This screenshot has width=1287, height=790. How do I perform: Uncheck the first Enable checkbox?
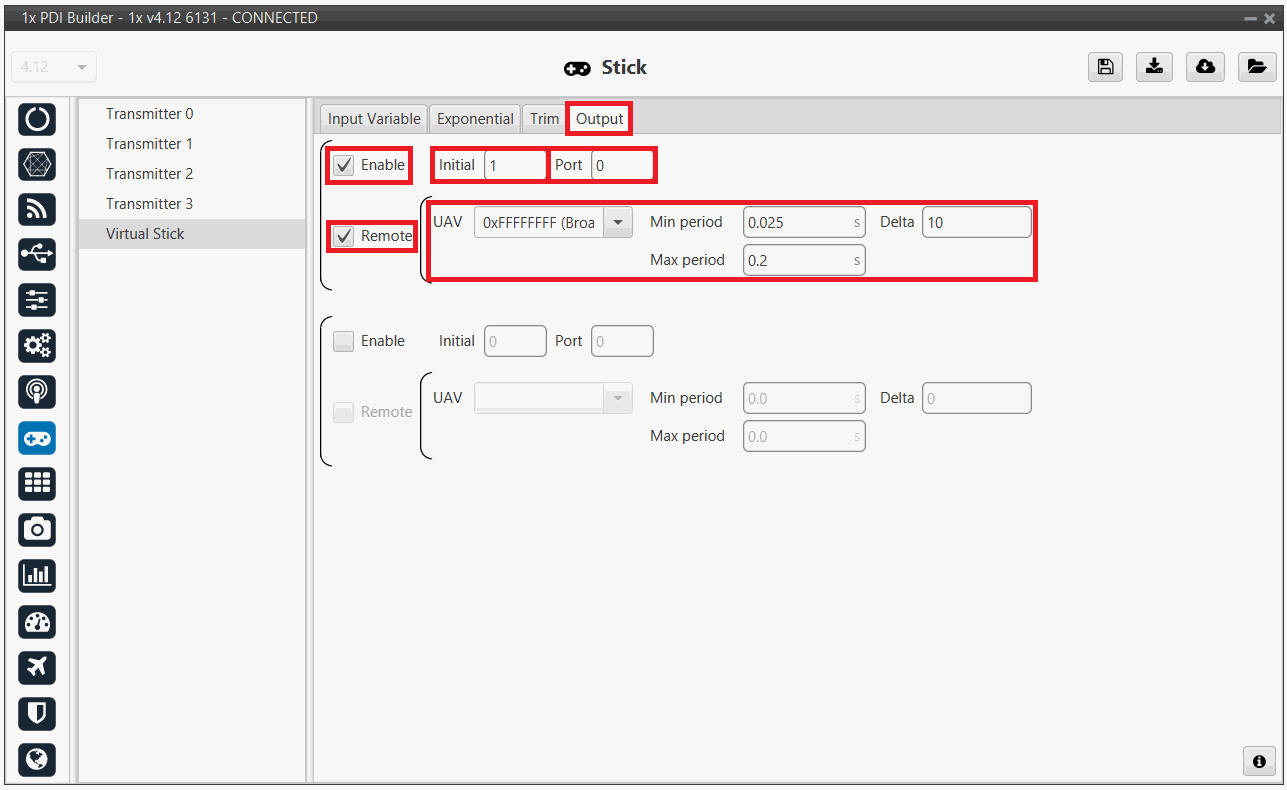tap(344, 165)
